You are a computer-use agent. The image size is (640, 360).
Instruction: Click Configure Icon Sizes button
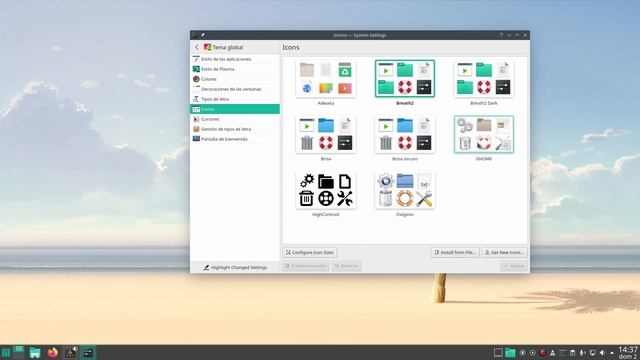(x=310, y=252)
